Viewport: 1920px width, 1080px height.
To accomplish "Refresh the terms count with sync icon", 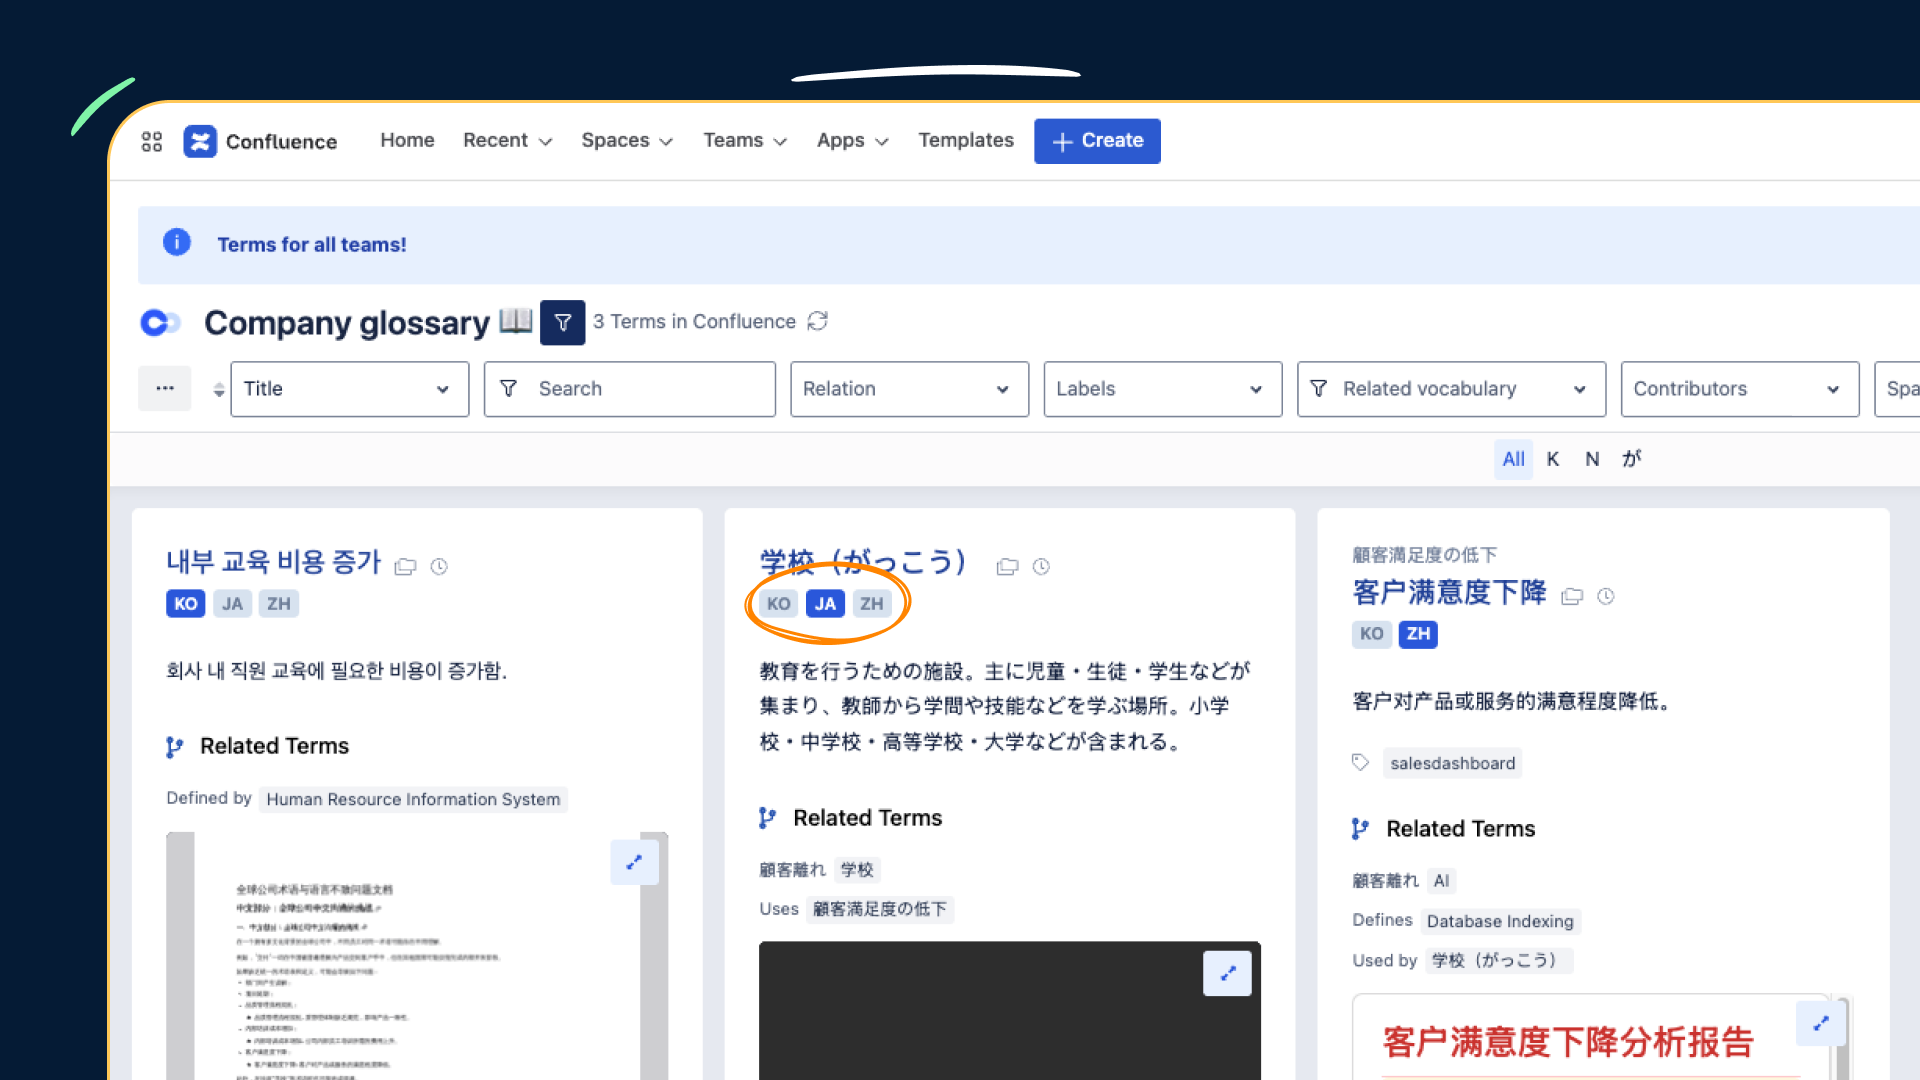I will 818,321.
